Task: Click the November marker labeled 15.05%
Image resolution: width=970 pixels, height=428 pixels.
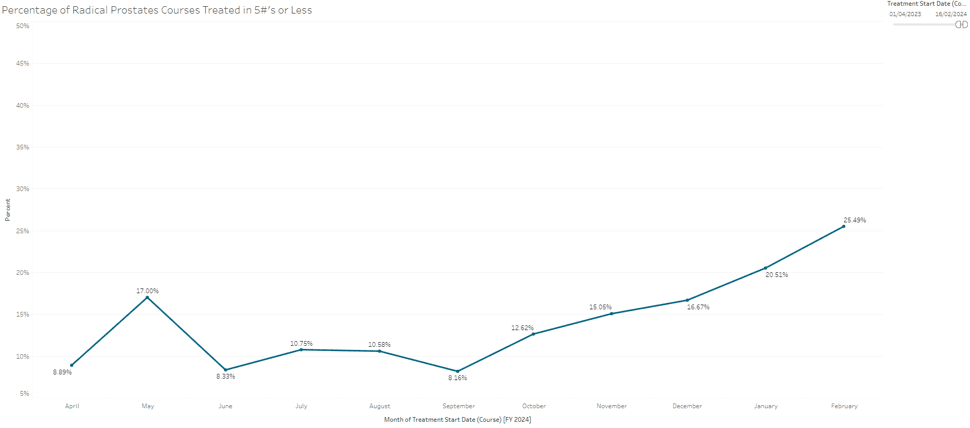Action: pyautogui.click(x=611, y=314)
